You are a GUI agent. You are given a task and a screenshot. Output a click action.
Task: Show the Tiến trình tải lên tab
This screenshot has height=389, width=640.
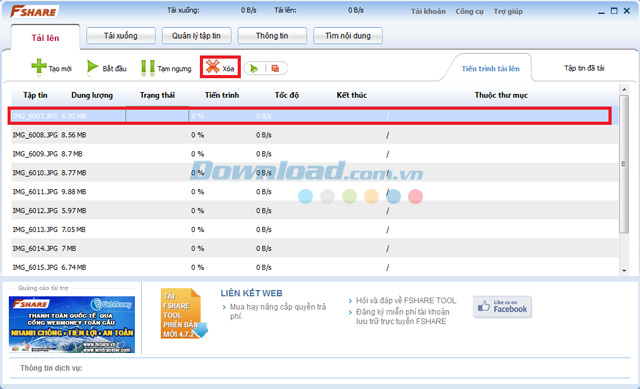coord(490,69)
